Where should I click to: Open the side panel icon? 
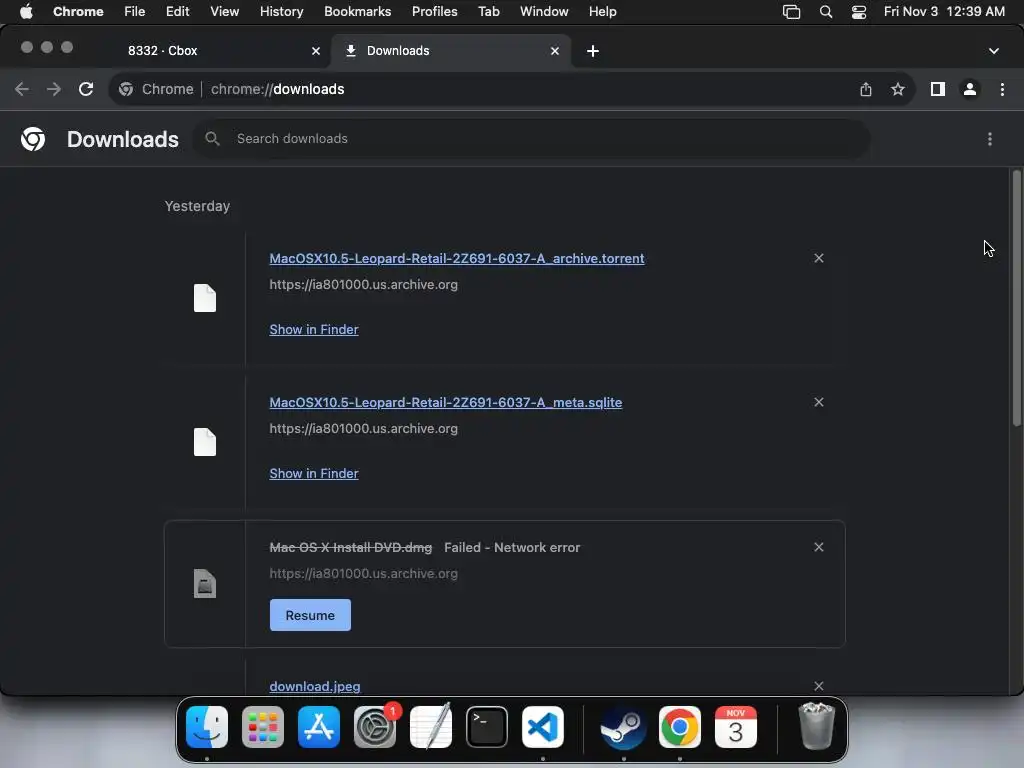point(938,89)
